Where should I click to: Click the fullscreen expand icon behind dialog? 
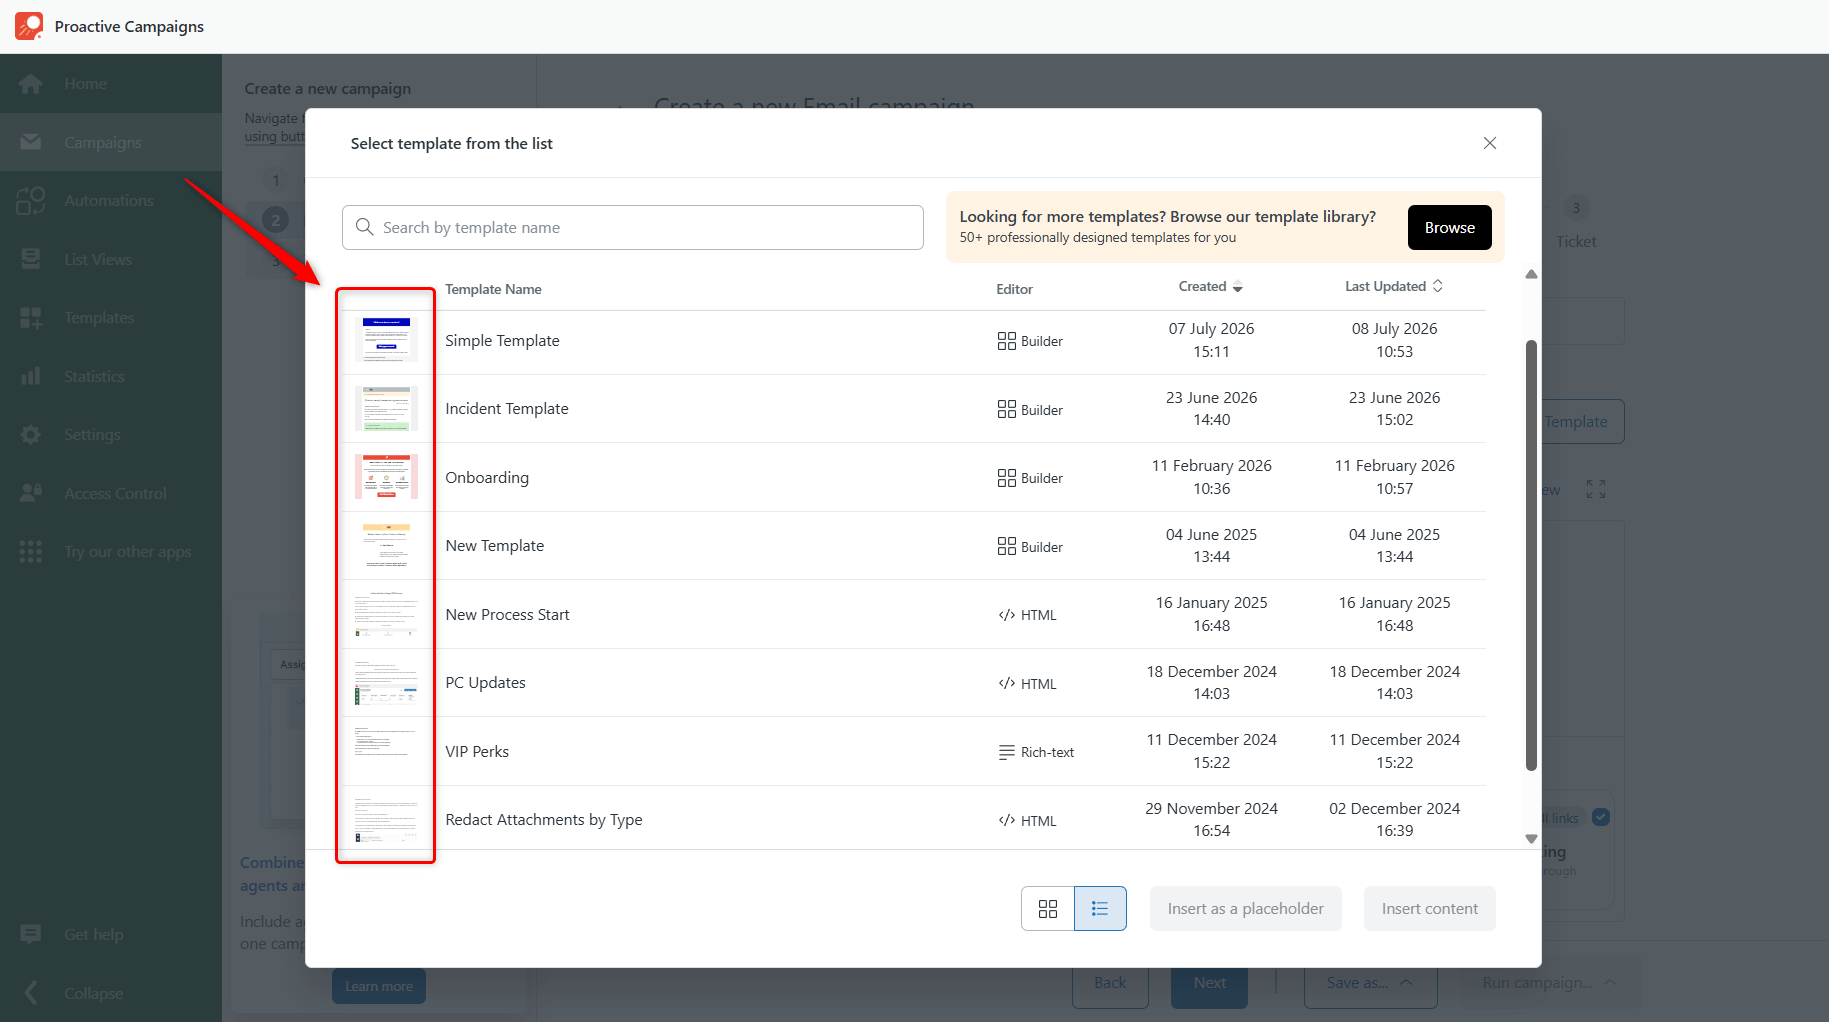[x=1596, y=489]
